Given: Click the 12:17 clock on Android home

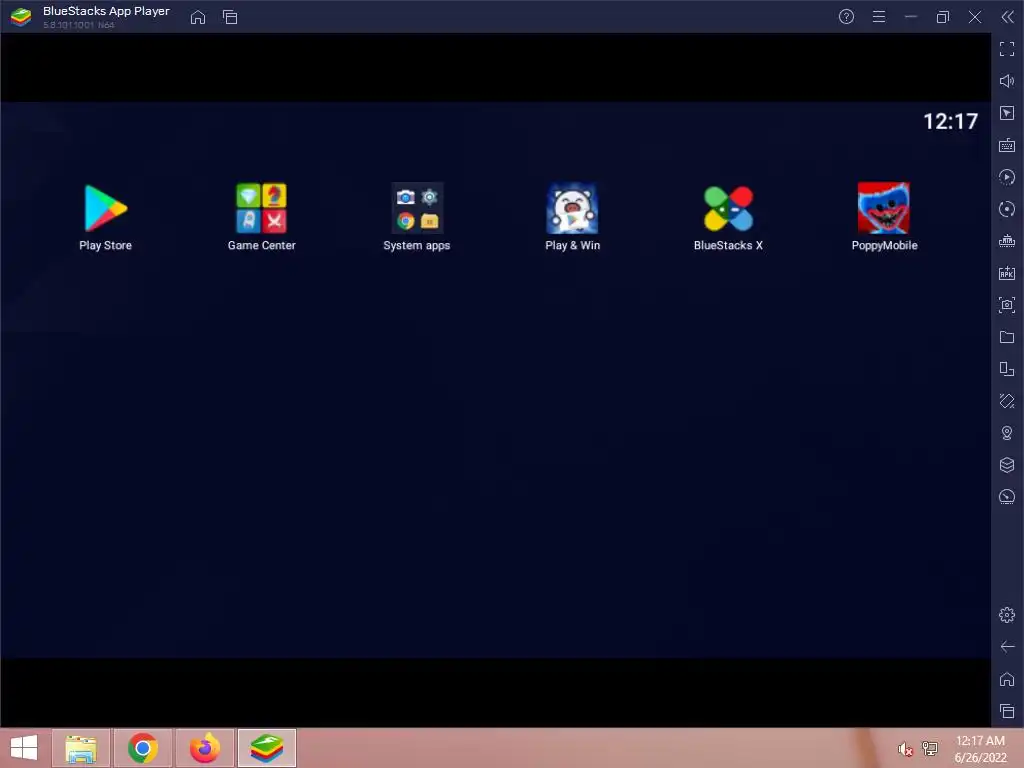Looking at the screenshot, I should click(950, 121).
